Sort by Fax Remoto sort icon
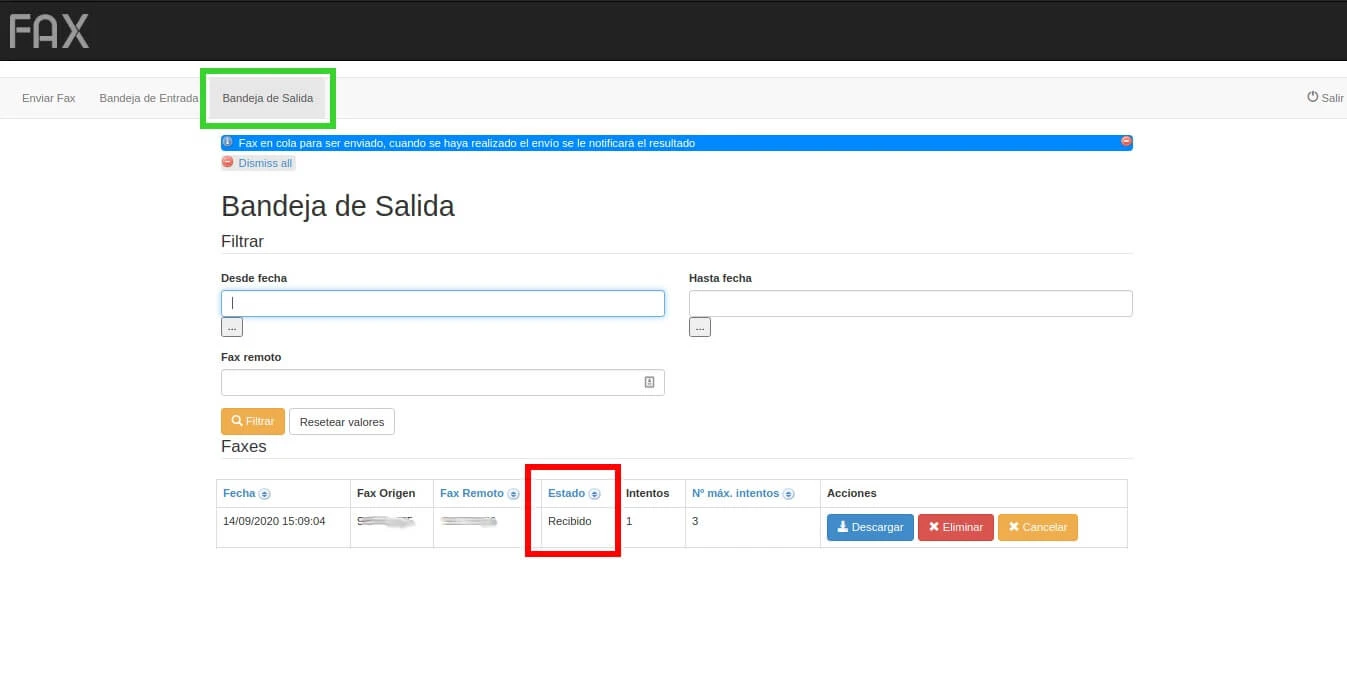The height and width of the screenshot is (689, 1347). click(x=513, y=494)
